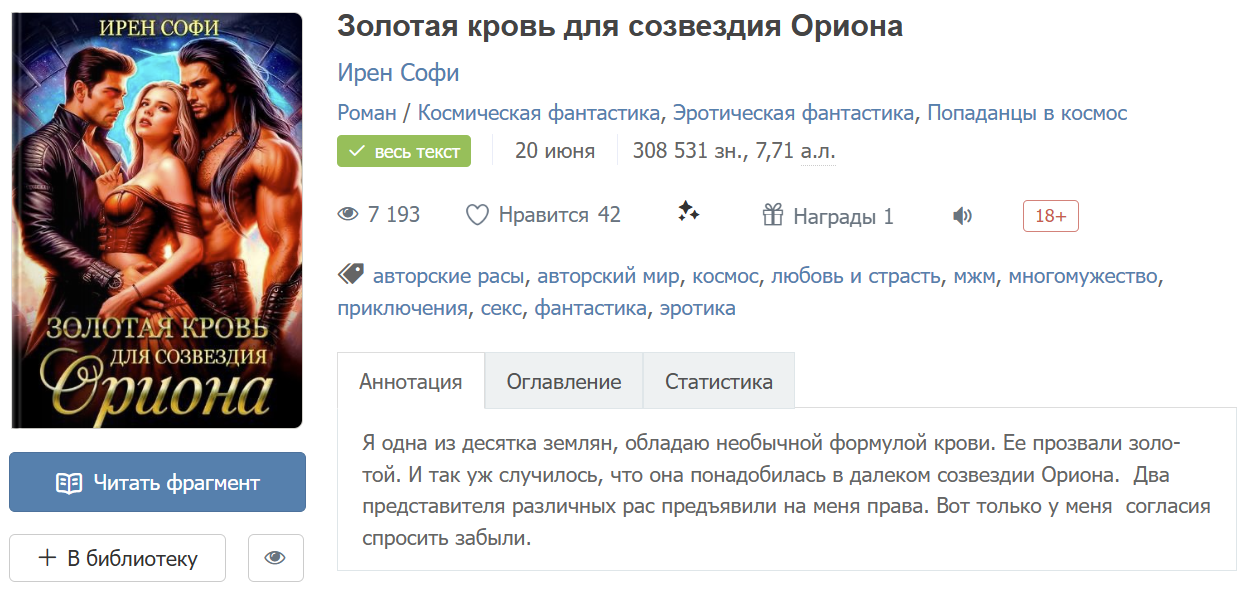Open the Космическая фантастика genre link
This screenshot has width=1251, height=597.
(x=539, y=113)
